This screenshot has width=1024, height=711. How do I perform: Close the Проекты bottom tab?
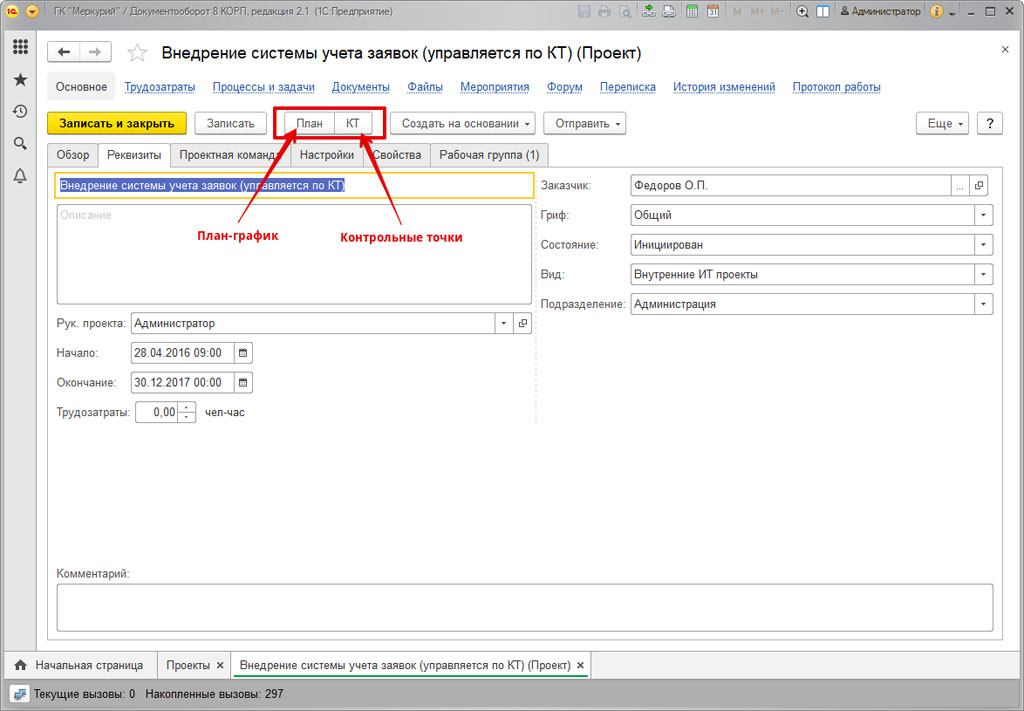tap(220, 665)
